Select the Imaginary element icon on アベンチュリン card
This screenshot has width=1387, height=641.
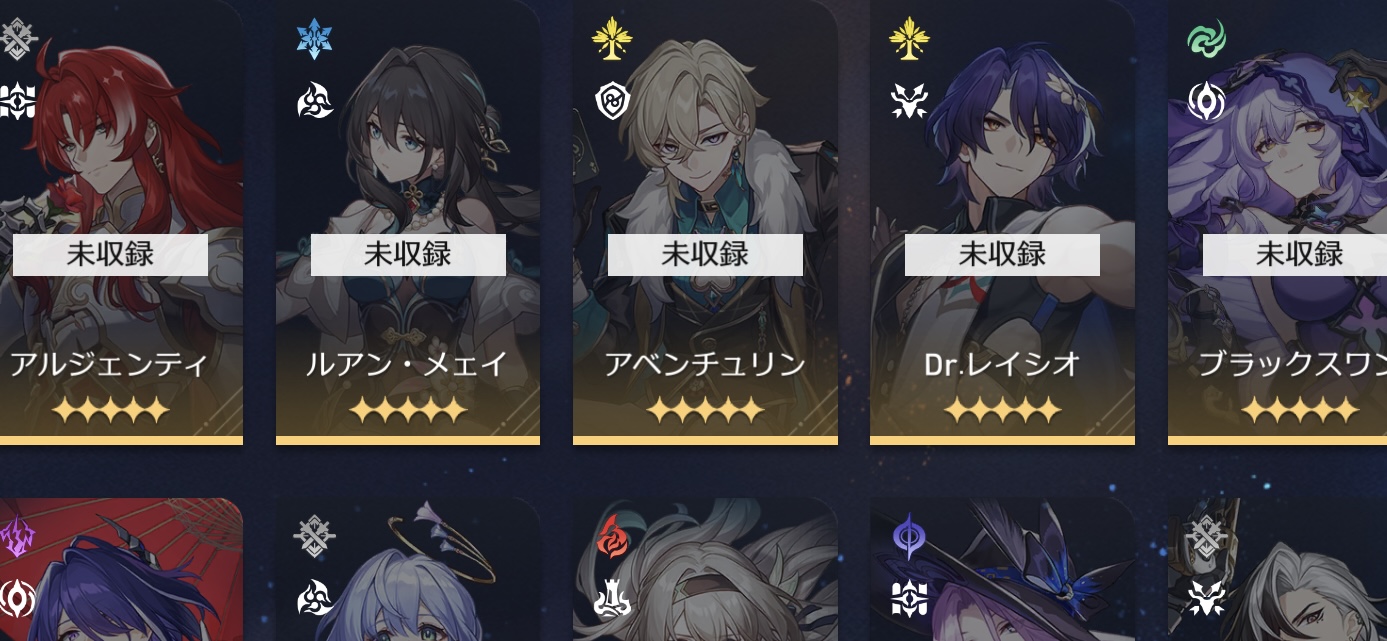coord(612,39)
